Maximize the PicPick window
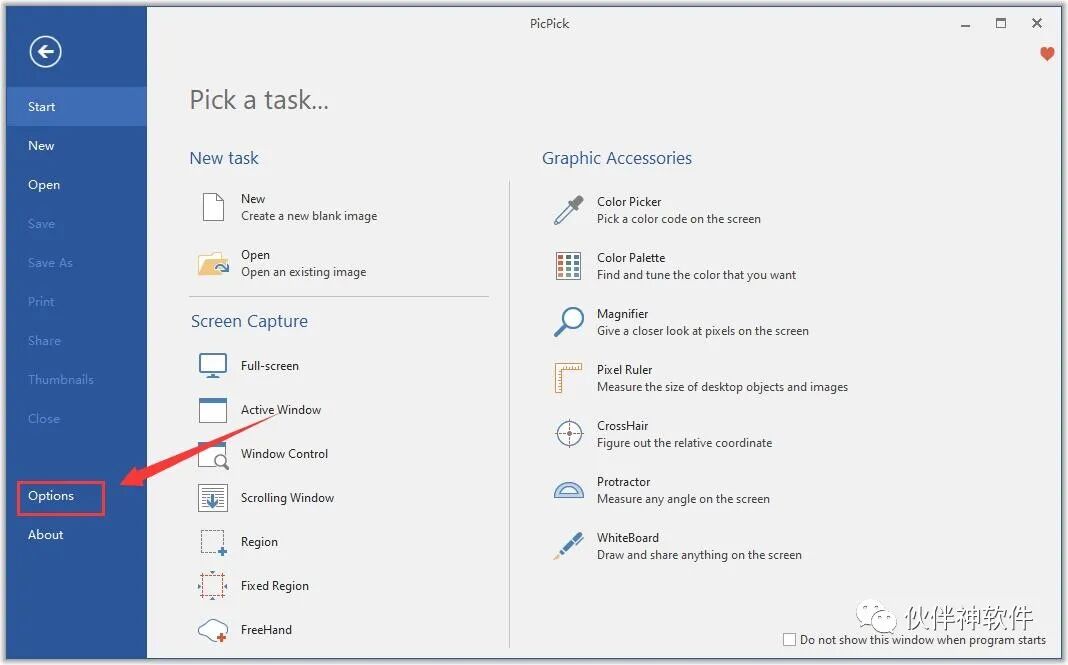This screenshot has height=665, width=1068. click(1001, 23)
